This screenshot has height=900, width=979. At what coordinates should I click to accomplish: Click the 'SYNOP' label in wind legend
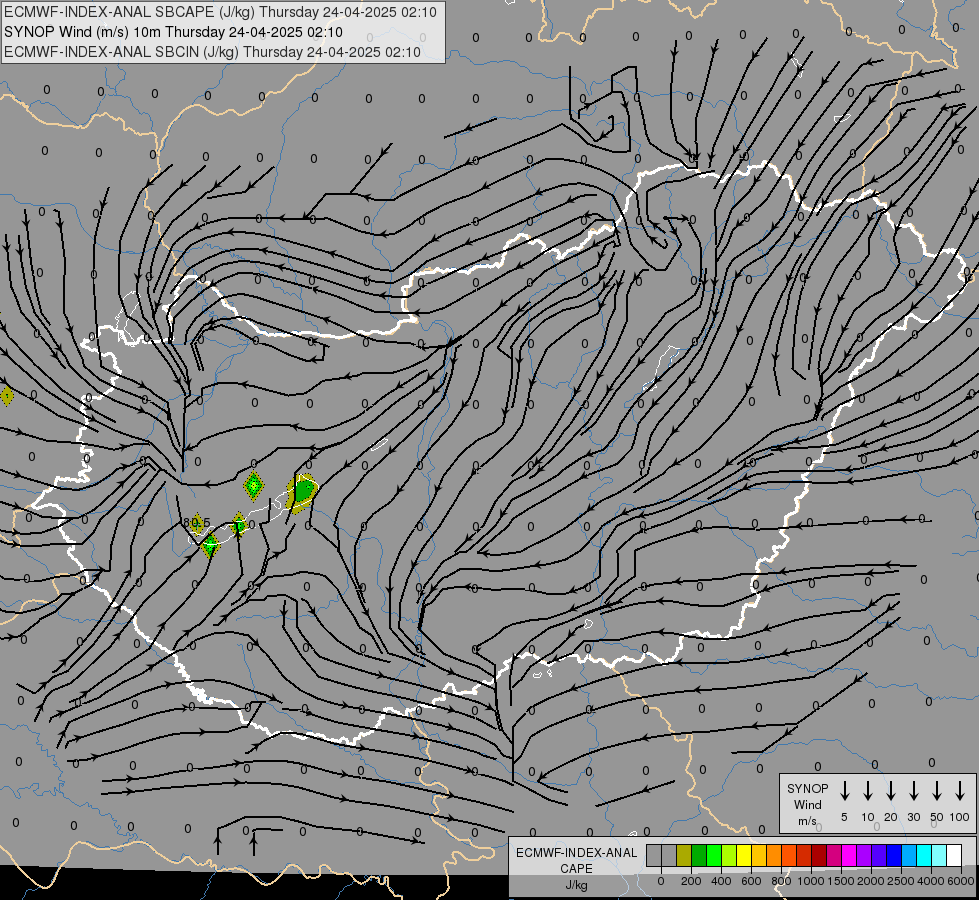[807, 788]
